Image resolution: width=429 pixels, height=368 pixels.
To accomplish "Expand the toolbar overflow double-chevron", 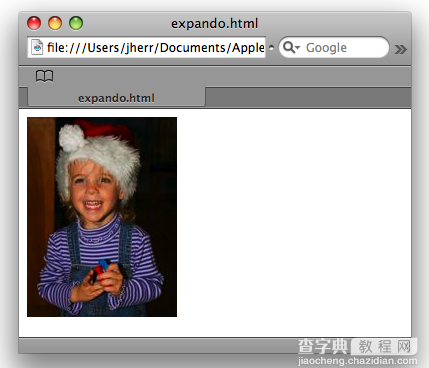I will (x=400, y=49).
